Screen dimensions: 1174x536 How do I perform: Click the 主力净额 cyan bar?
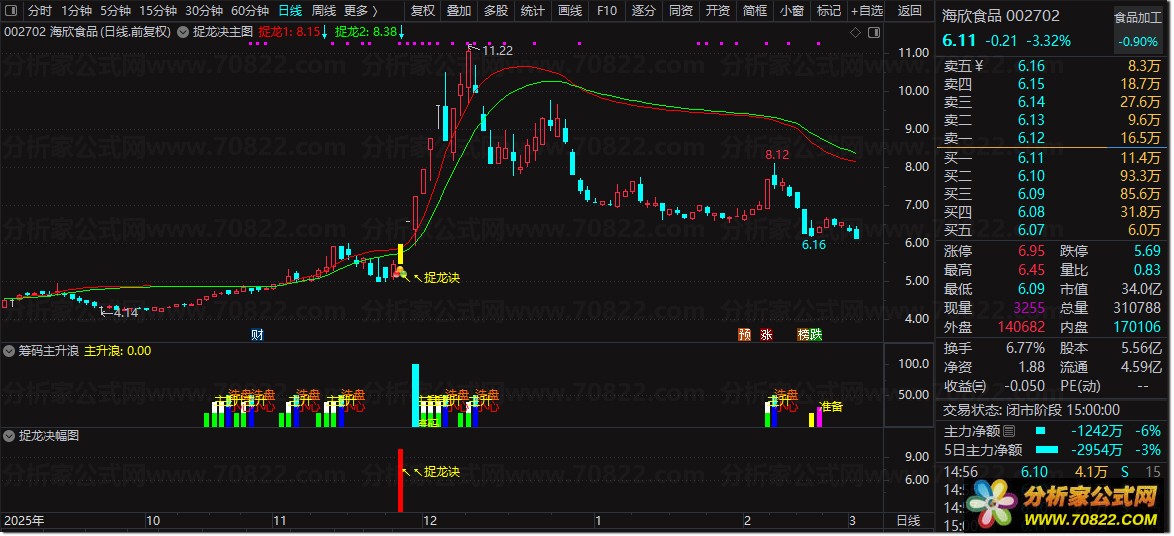click(x=1041, y=431)
